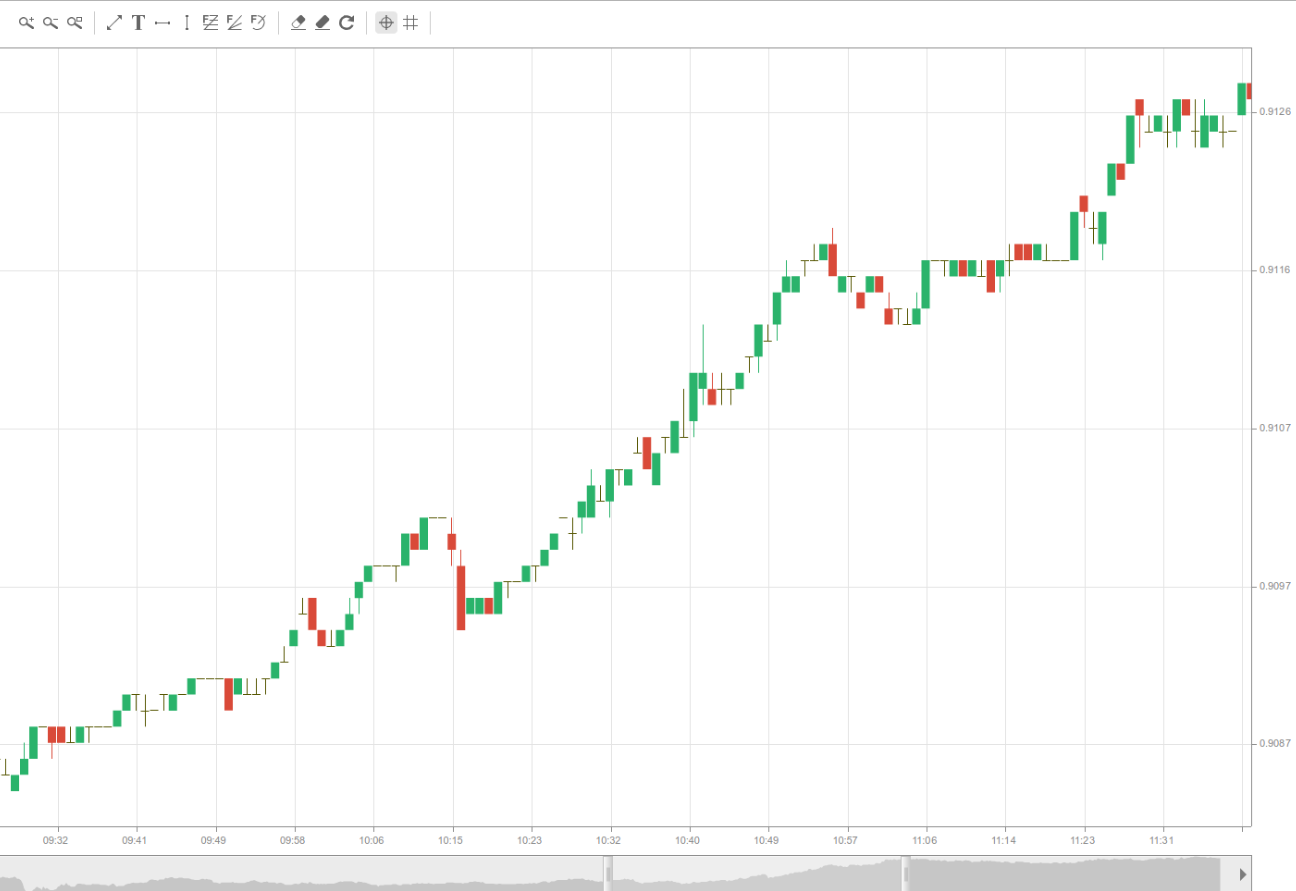Select the horizontal line drawing tool
The width and height of the screenshot is (1296, 891).
coord(162,22)
